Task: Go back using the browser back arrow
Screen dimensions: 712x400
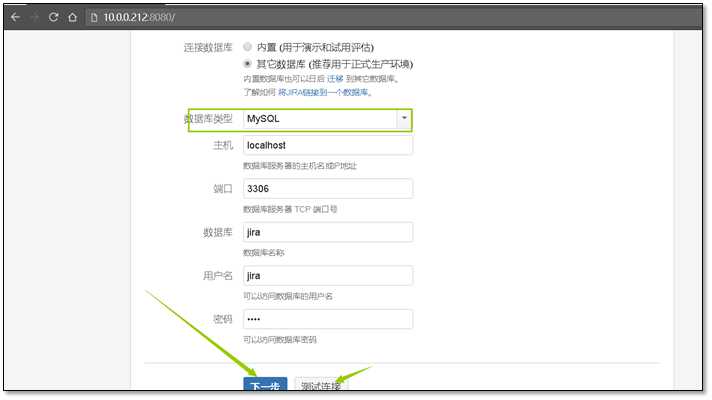Action: 15,17
